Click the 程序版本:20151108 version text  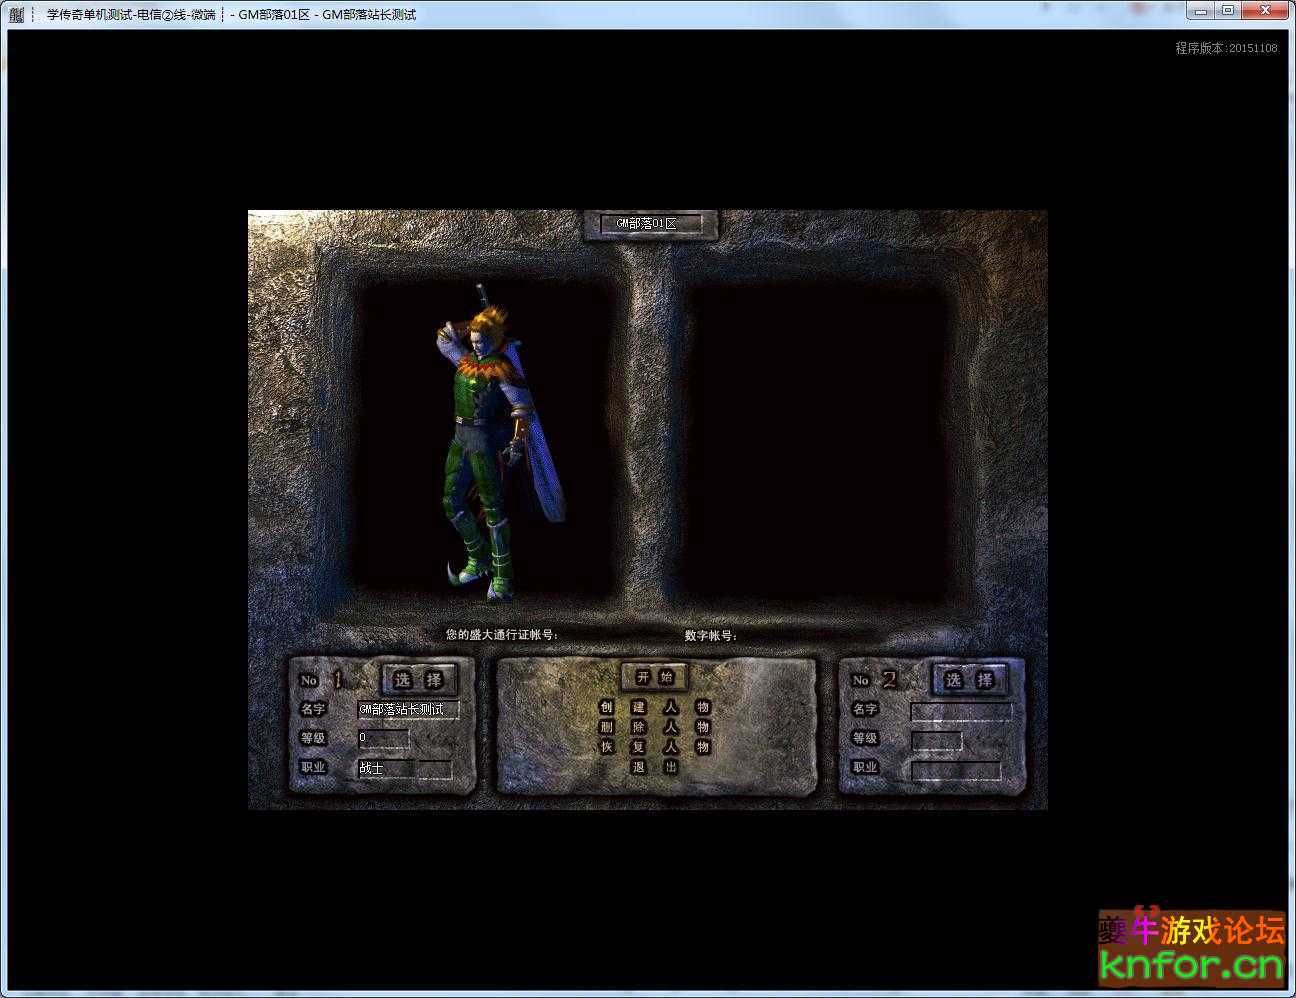click(1226, 48)
